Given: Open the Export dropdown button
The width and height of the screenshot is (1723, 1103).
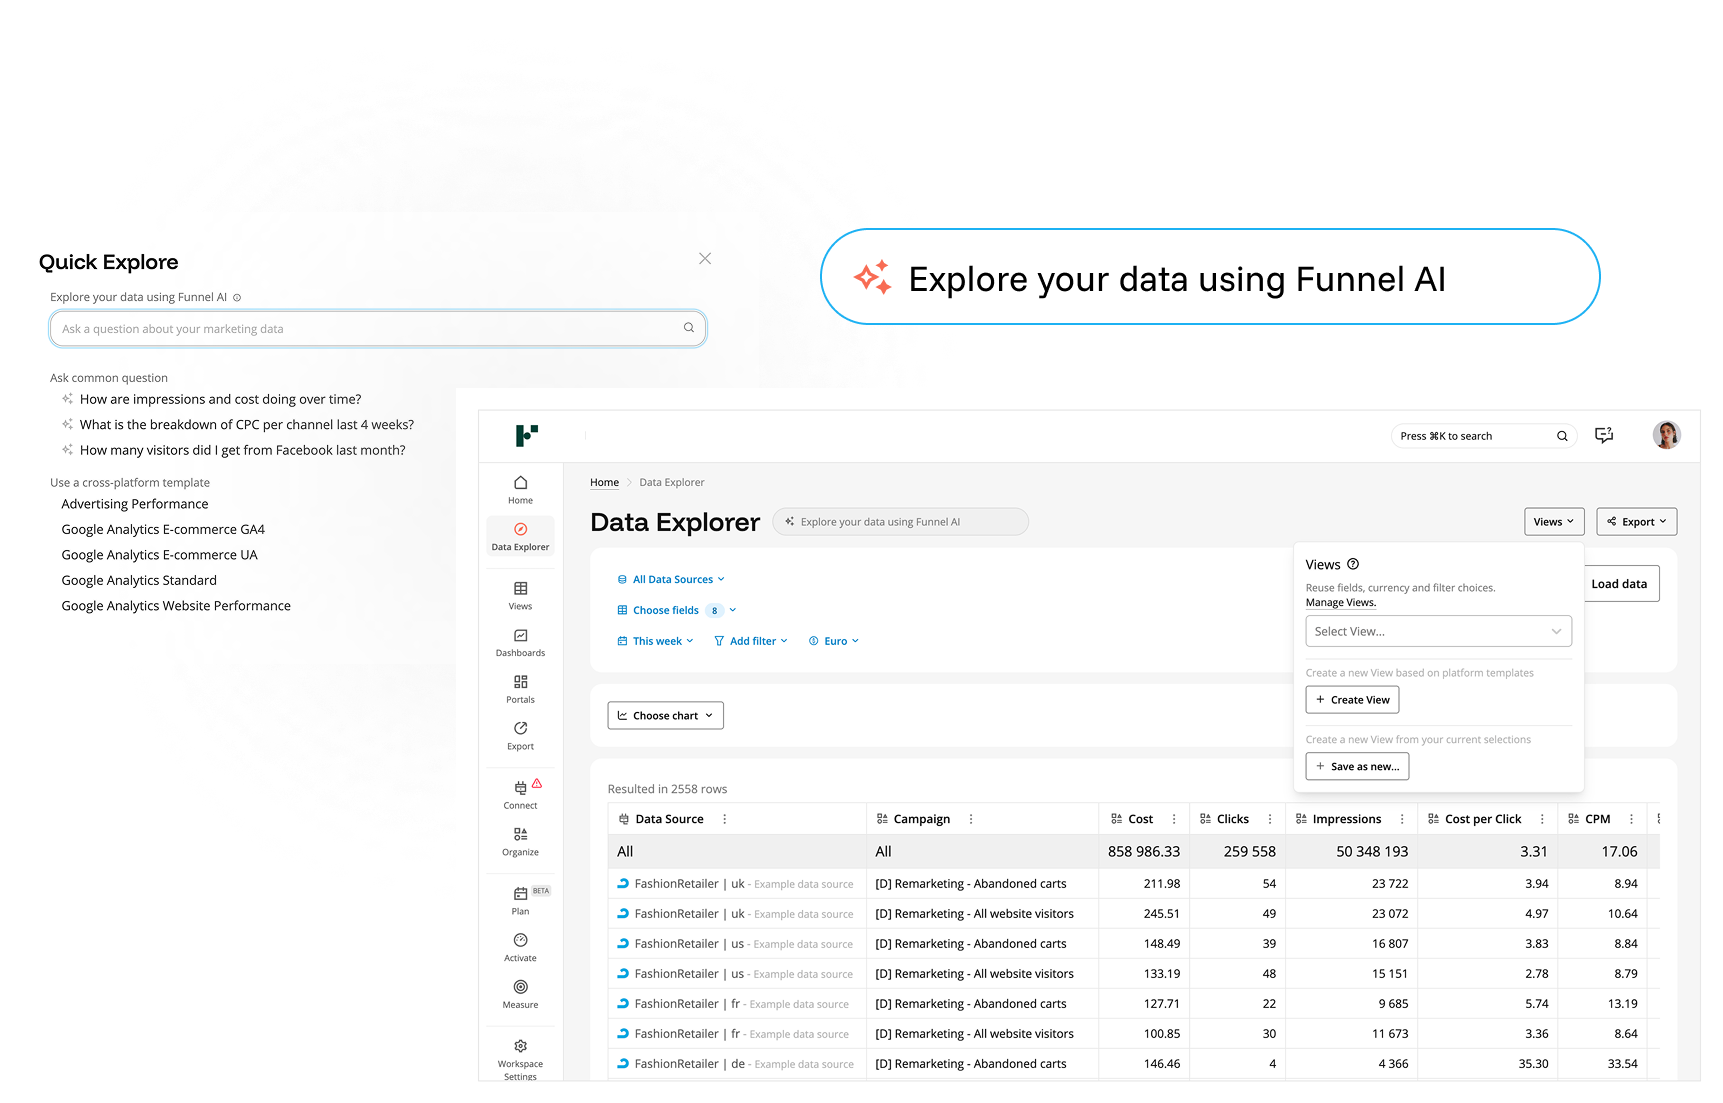Looking at the screenshot, I should point(1637,521).
